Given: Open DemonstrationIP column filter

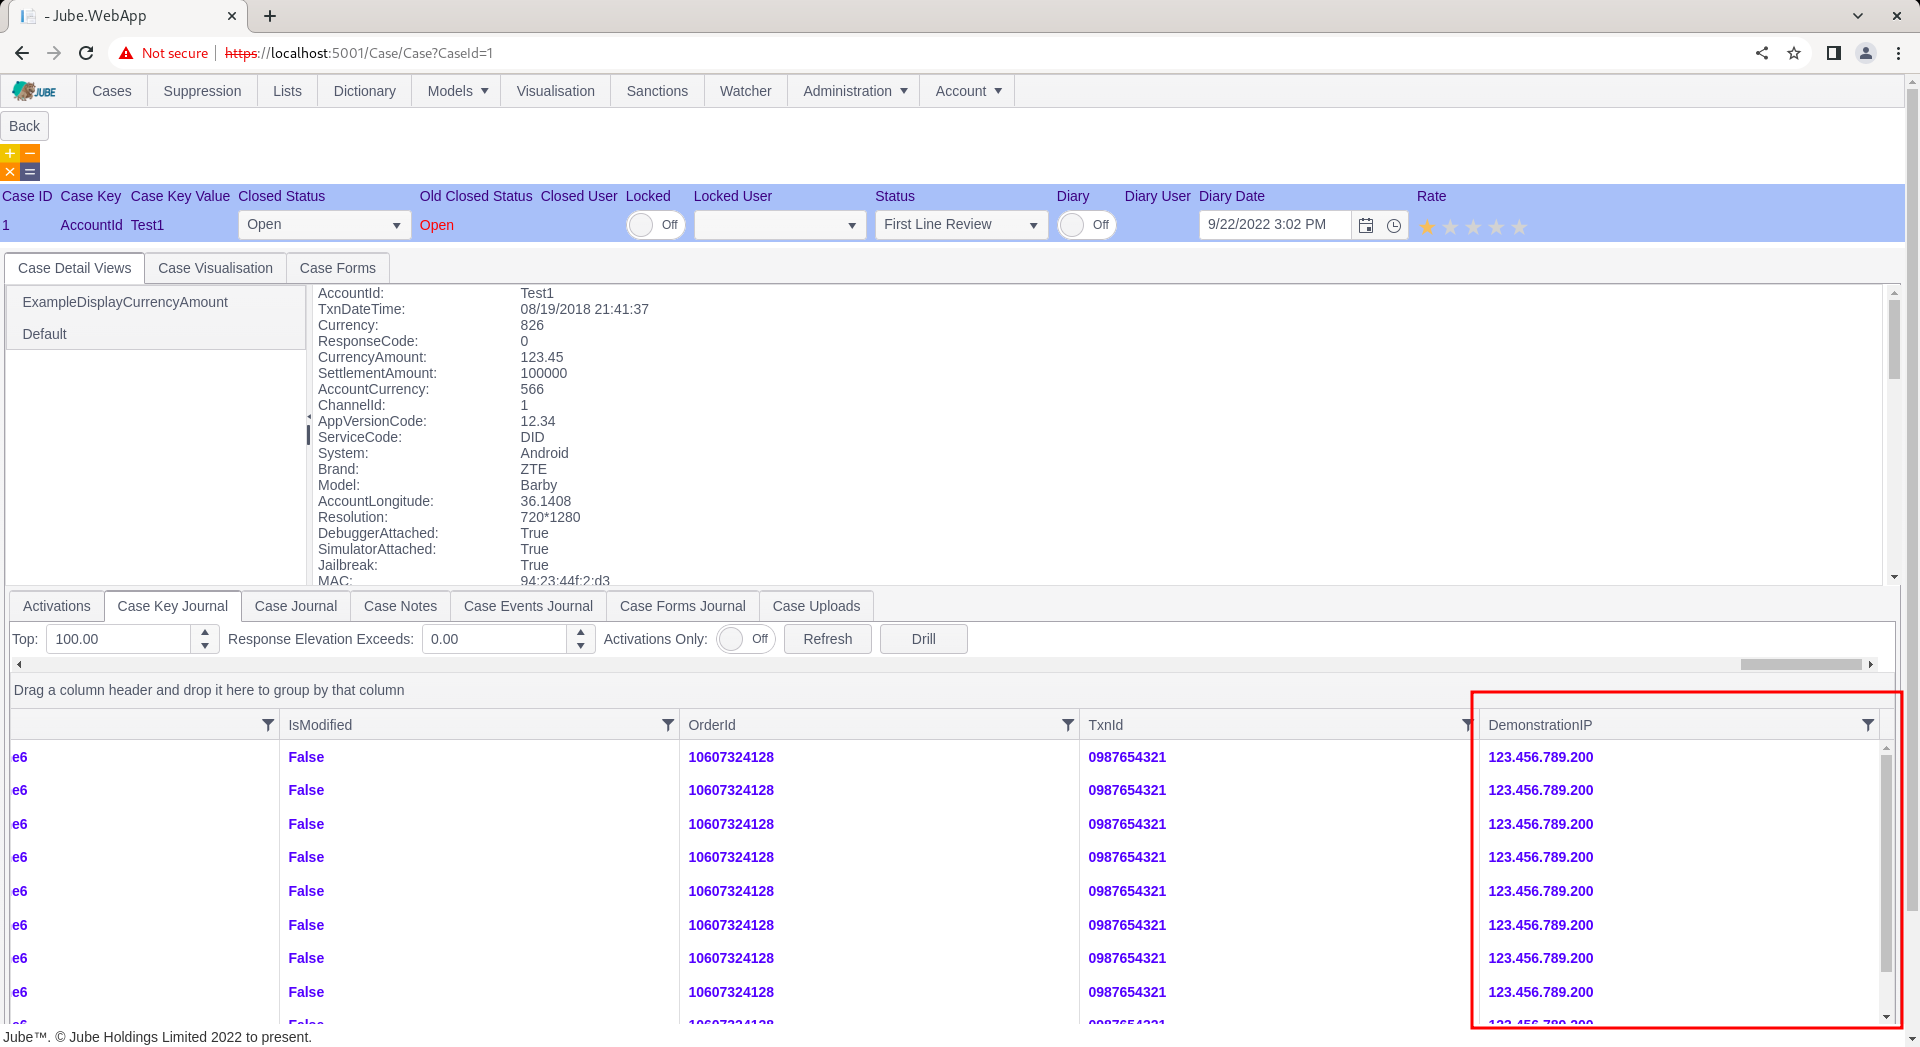Looking at the screenshot, I should coord(1868,725).
